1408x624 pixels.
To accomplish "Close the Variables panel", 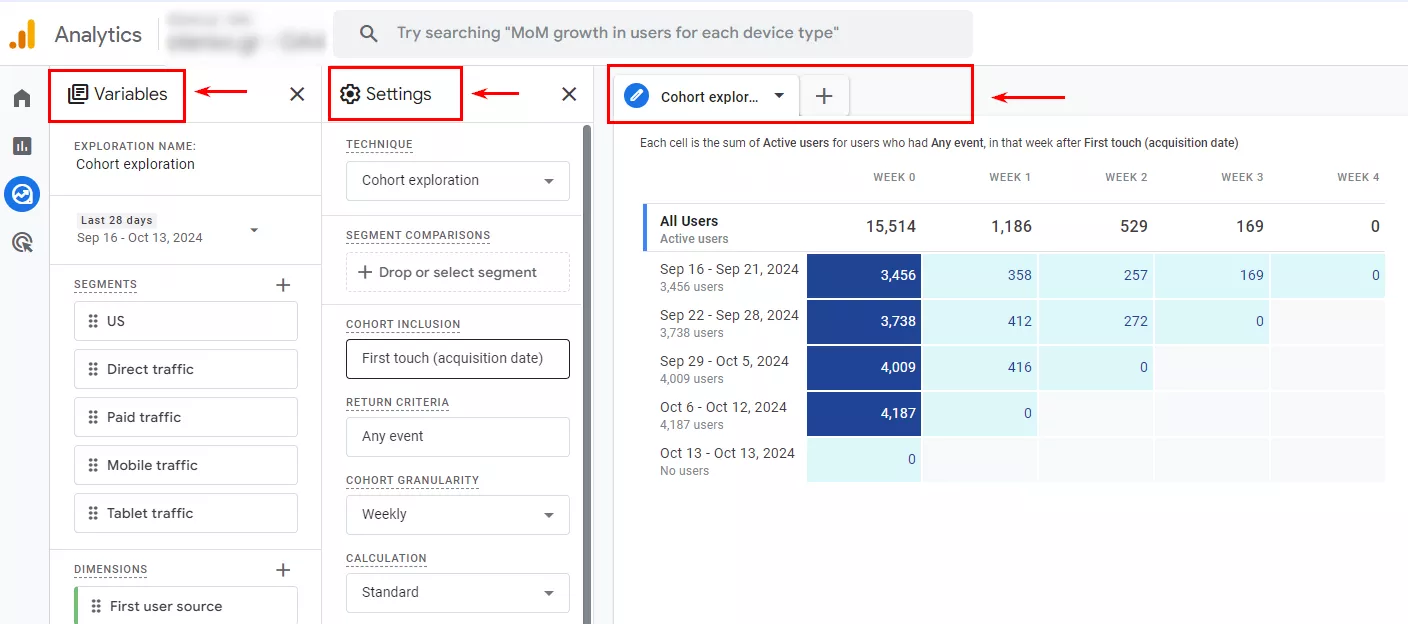I will pos(297,94).
